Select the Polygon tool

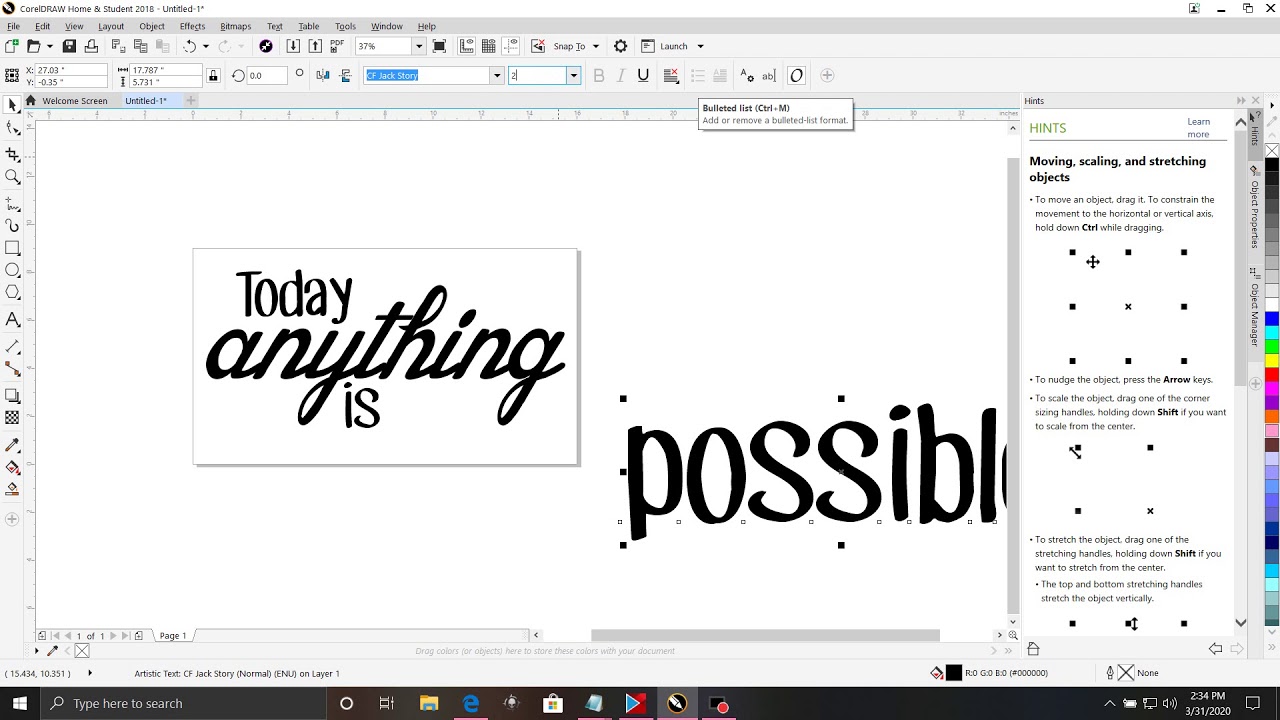[x=12, y=293]
